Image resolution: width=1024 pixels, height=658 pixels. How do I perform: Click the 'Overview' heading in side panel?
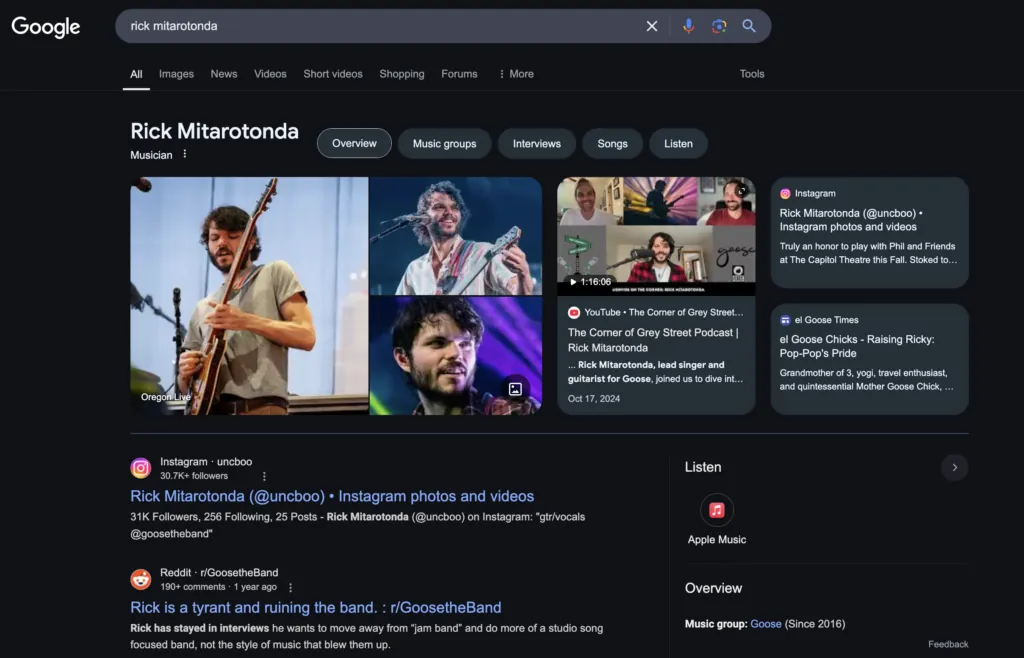pos(713,588)
